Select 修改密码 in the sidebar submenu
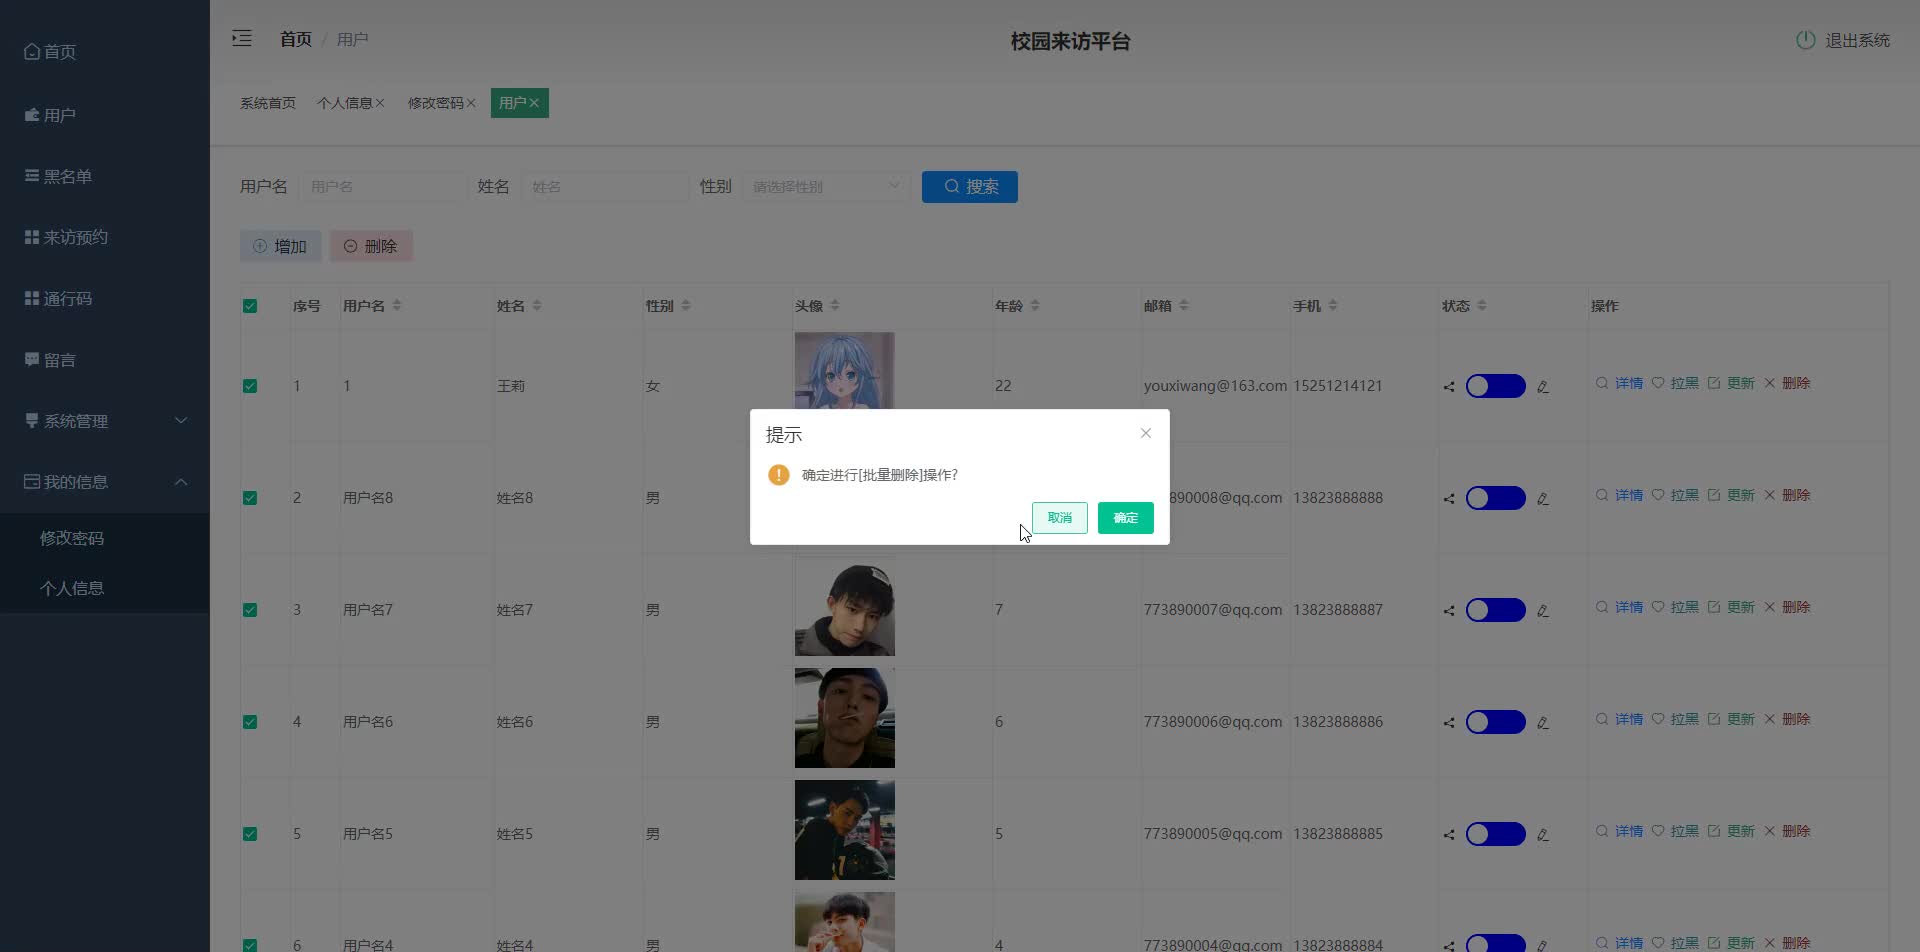This screenshot has height=952, width=1920. pos(105,538)
